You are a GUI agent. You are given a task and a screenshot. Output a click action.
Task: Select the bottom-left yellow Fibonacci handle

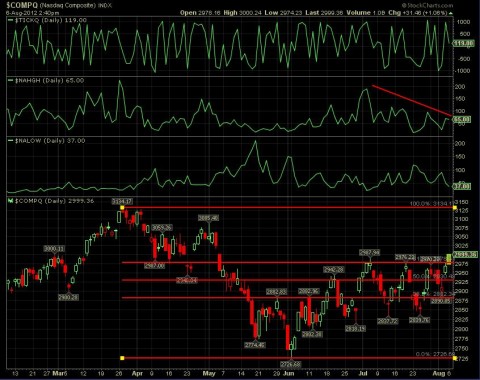[x=122, y=358]
